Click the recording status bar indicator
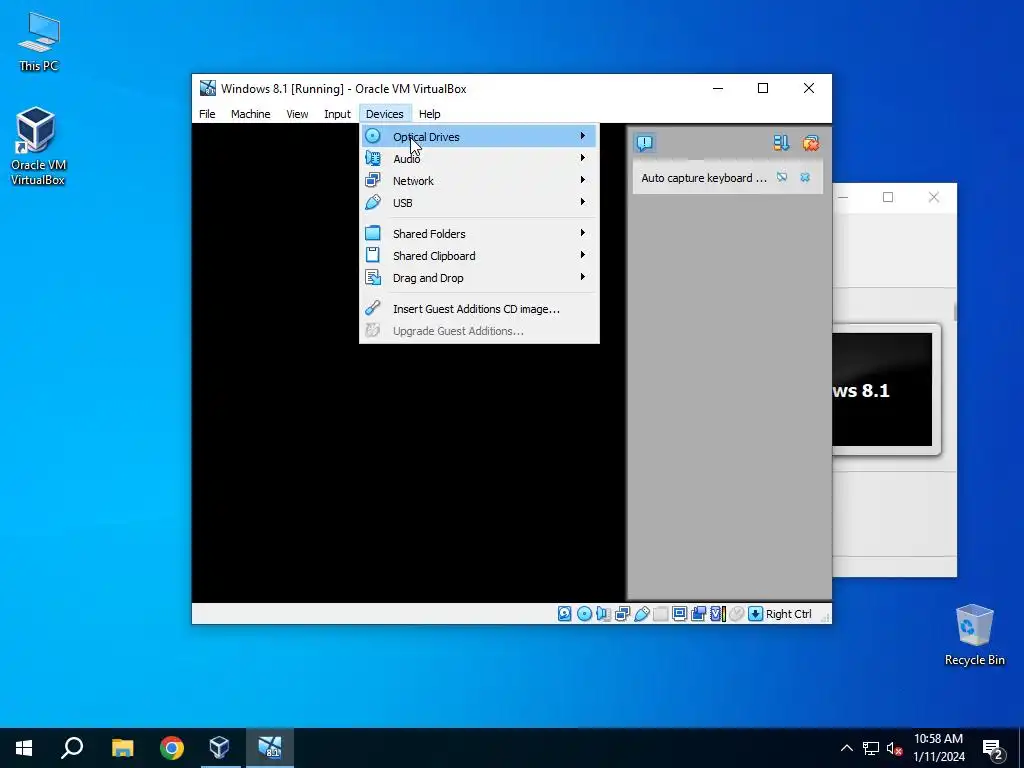1024x768 pixels. point(699,614)
